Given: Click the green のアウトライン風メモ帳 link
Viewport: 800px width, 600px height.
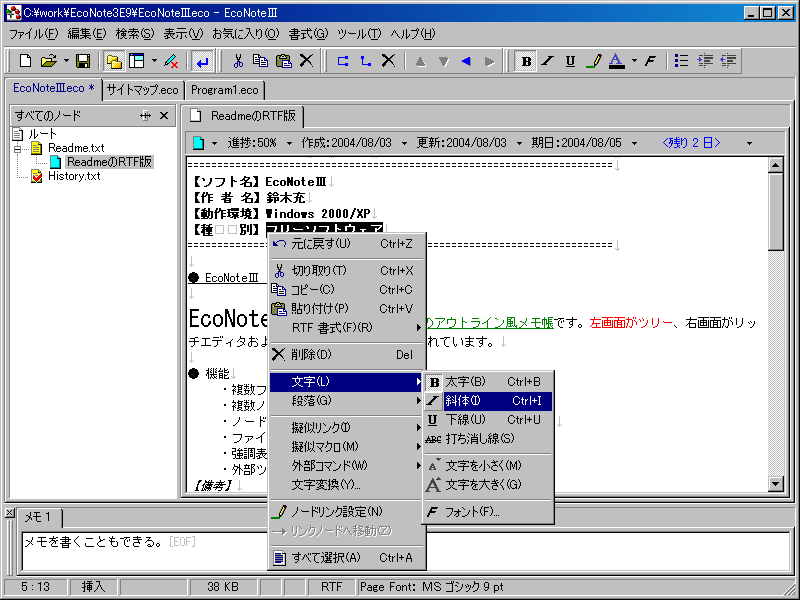Looking at the screenshot, I should coord(490,323).
